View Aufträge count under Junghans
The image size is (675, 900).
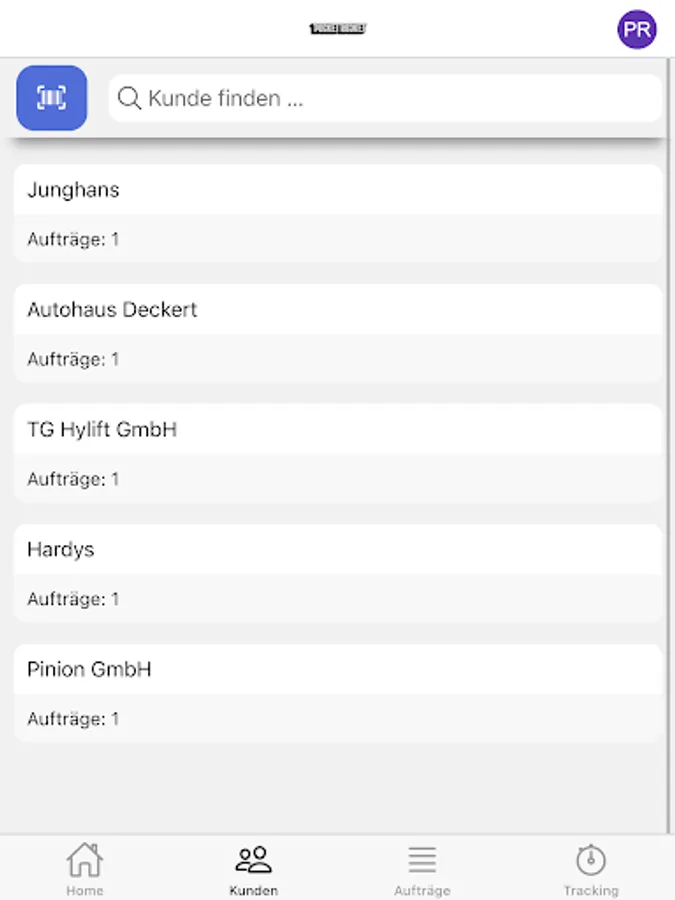click(73, 239)
